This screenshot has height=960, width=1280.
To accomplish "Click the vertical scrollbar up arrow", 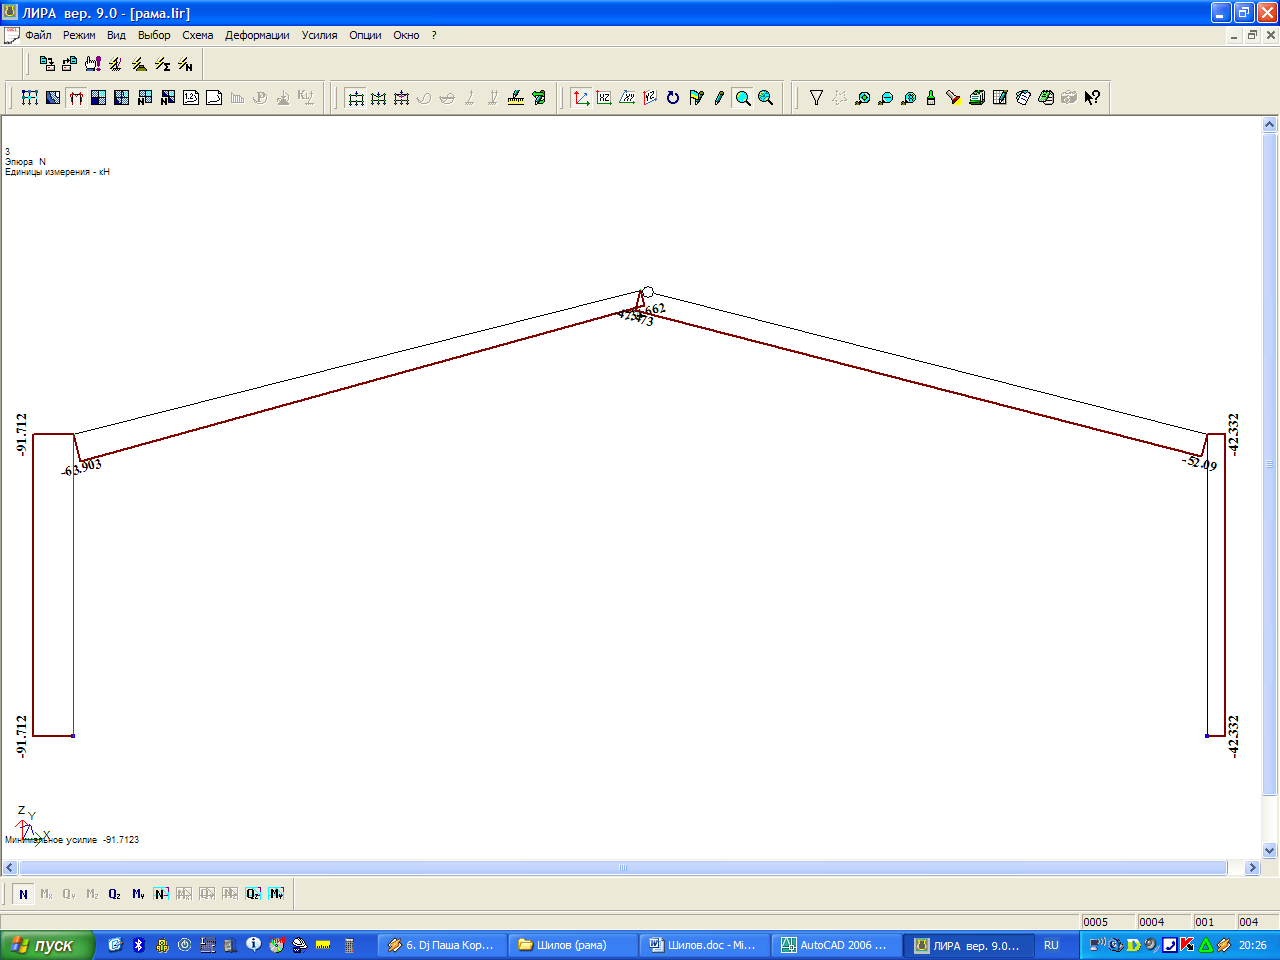I will coord(1270,125).
